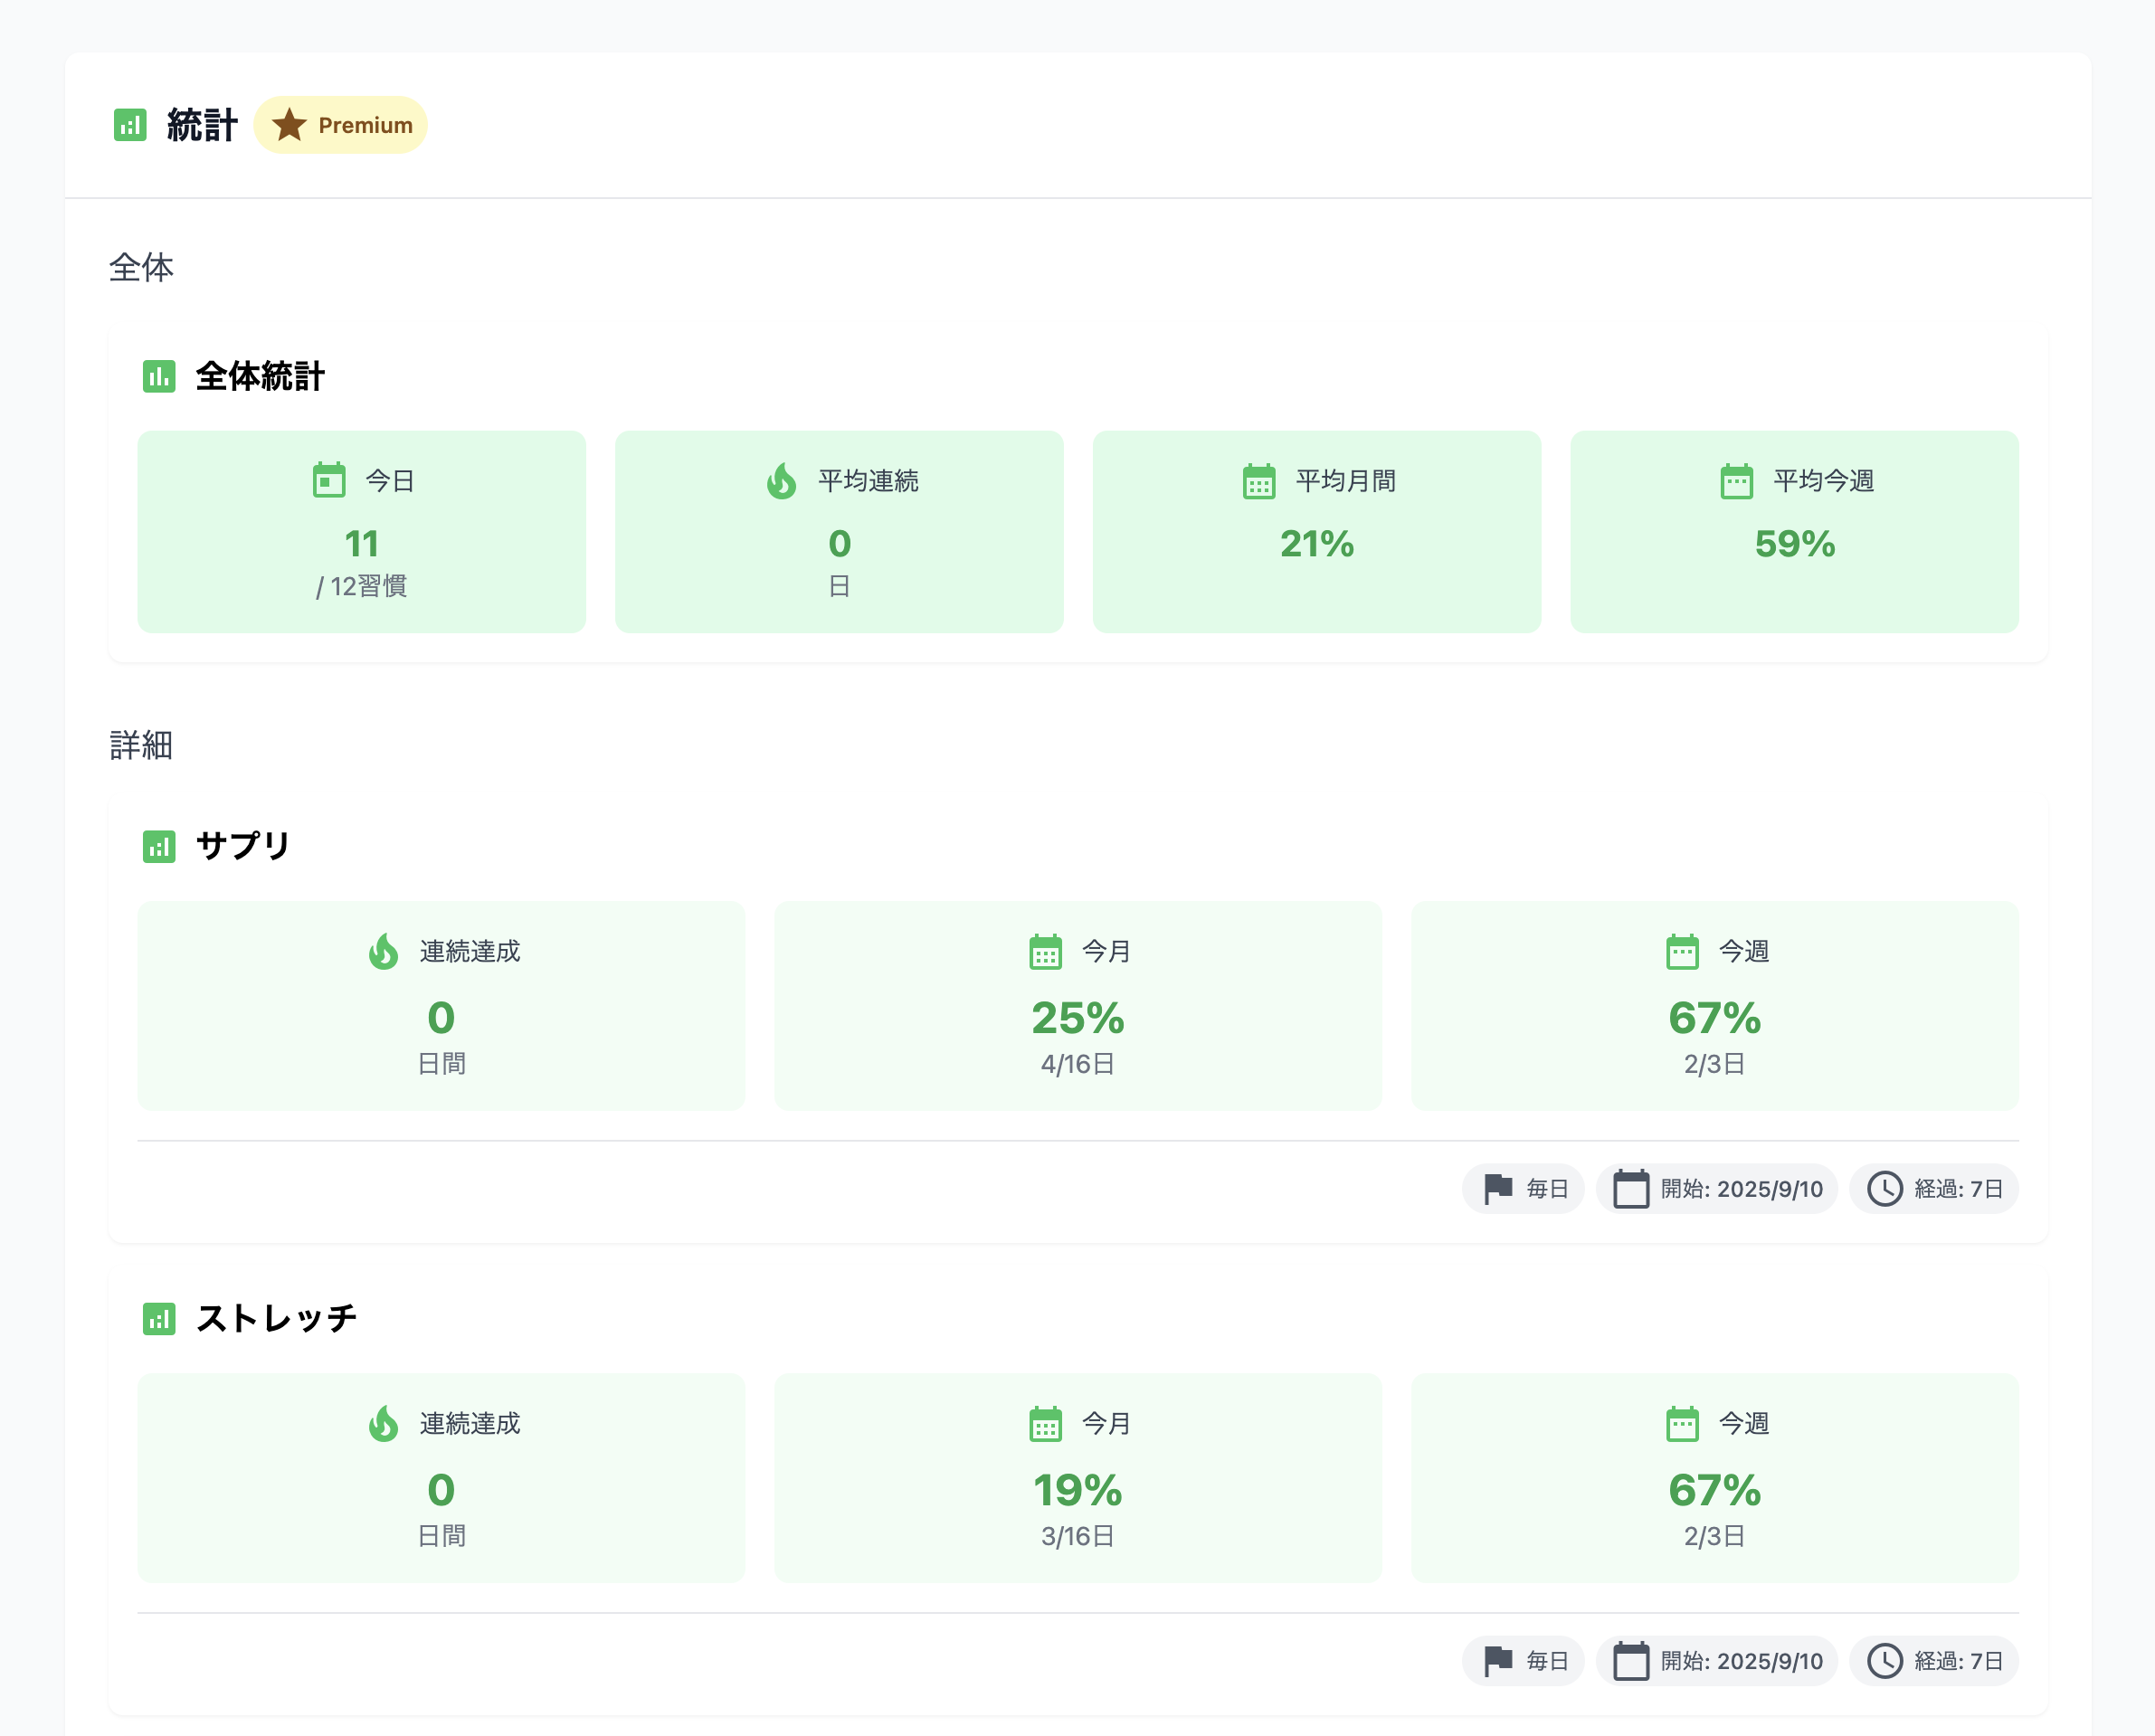The height and width of the screenshot is (1736, 2155).
Task: Click ストレッチ 今月 19% card
Action: [1078, 1478]
